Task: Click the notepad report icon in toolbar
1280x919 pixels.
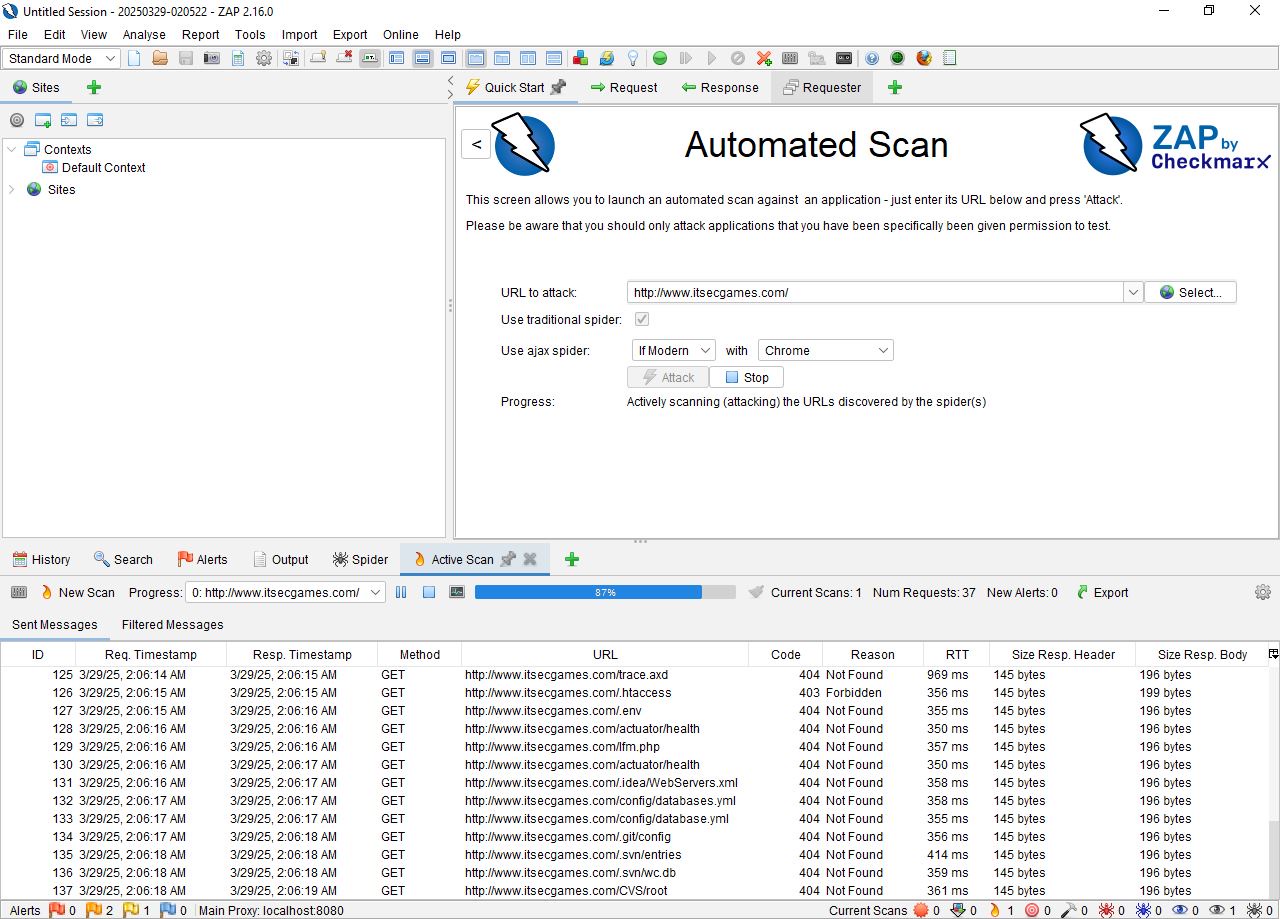Action: point(950,58)
